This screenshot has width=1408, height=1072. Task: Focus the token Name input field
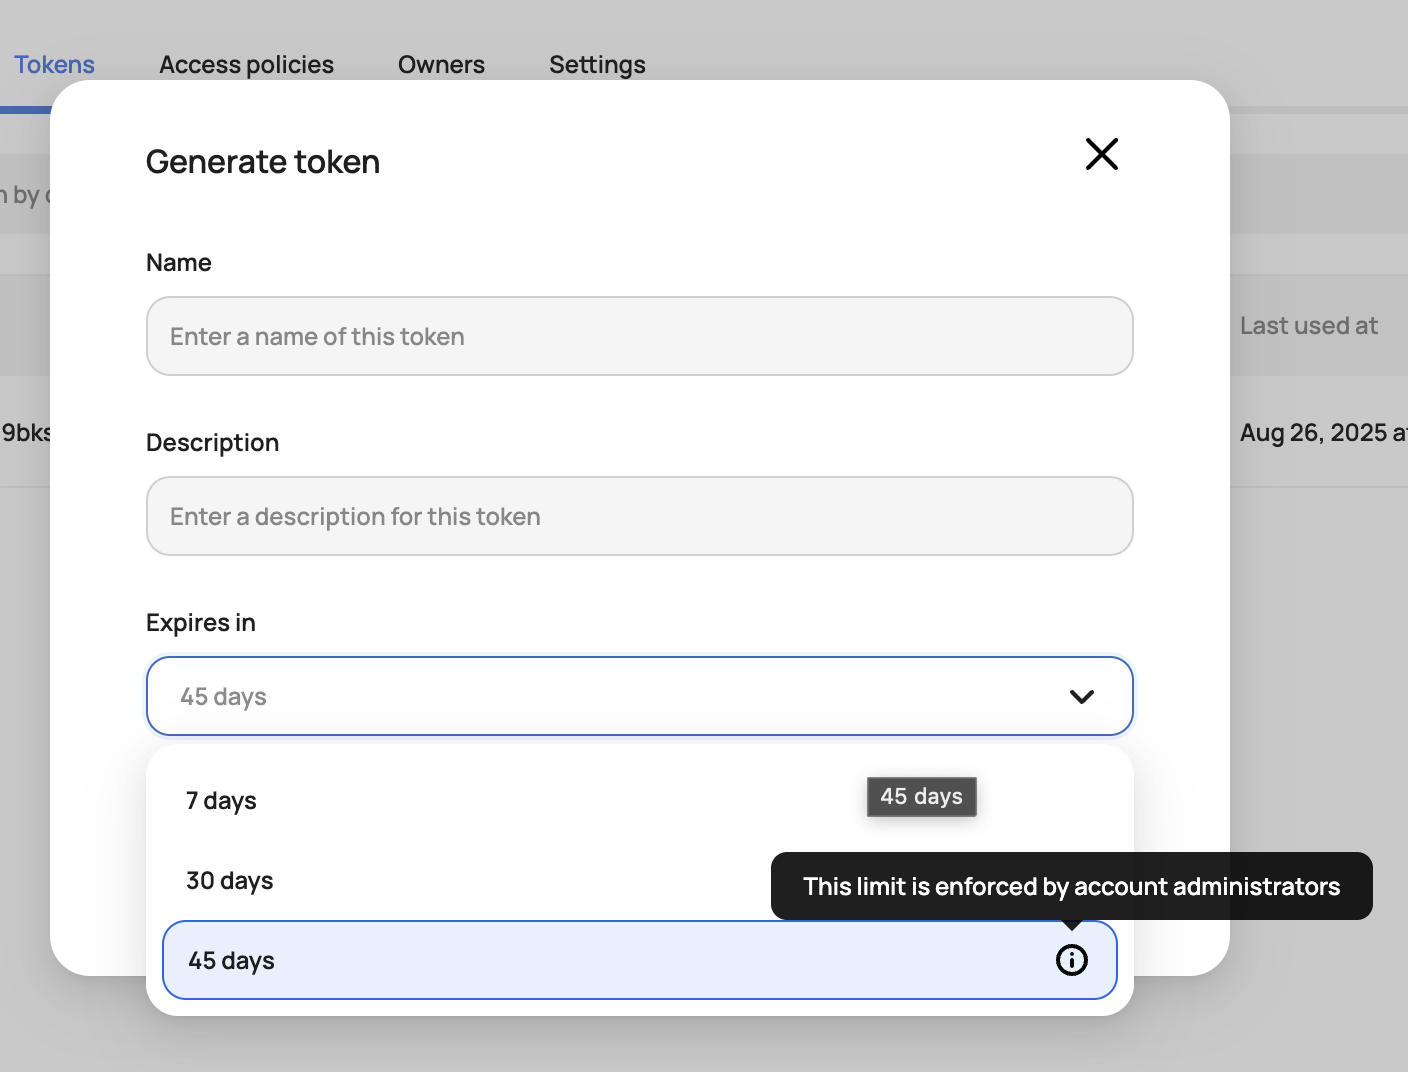(x=640, y=336)
